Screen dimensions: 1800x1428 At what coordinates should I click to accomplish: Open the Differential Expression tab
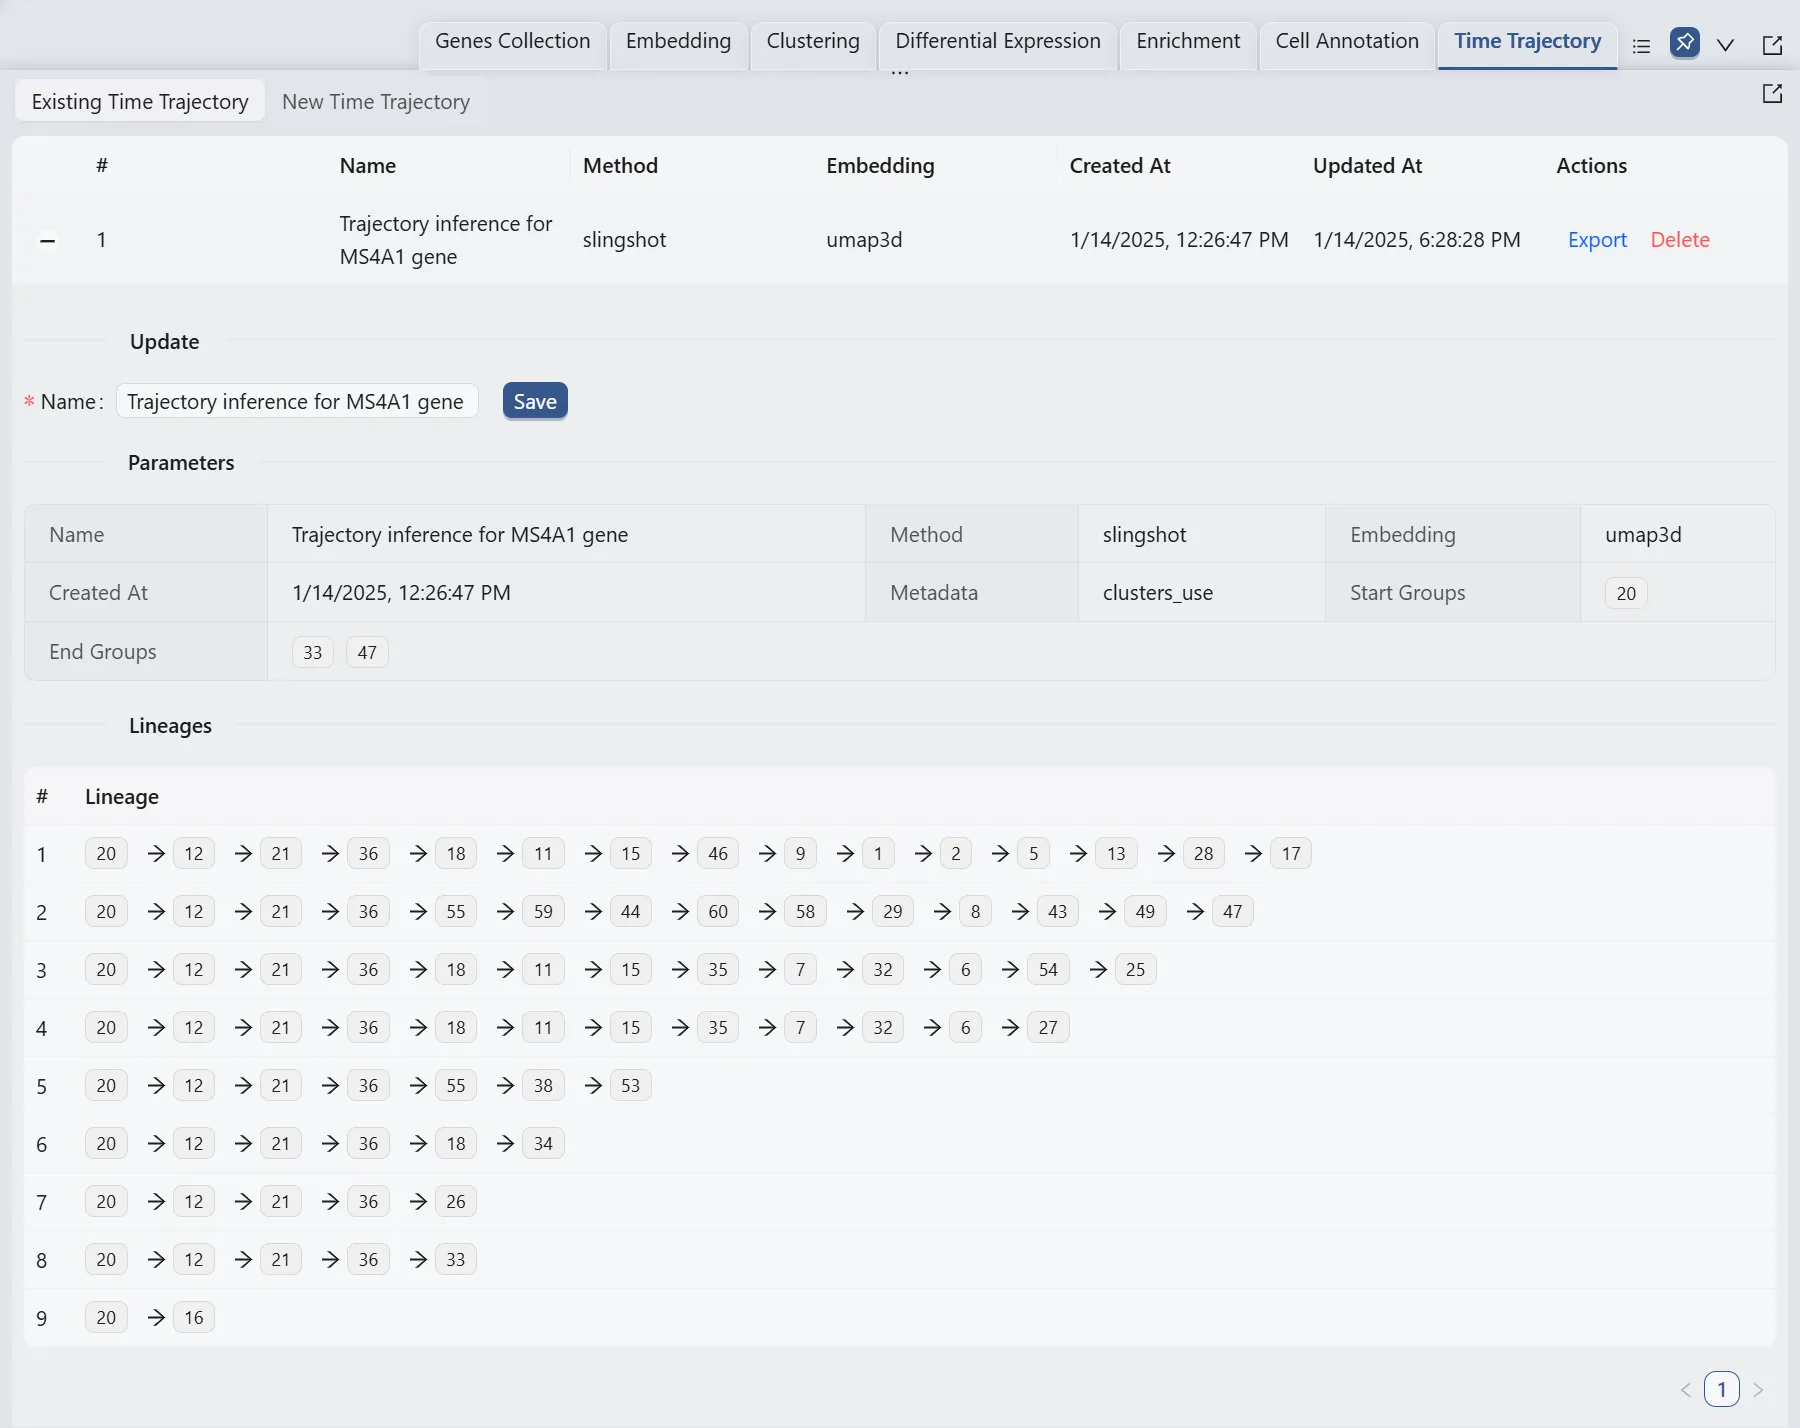(x=997, y=41)
